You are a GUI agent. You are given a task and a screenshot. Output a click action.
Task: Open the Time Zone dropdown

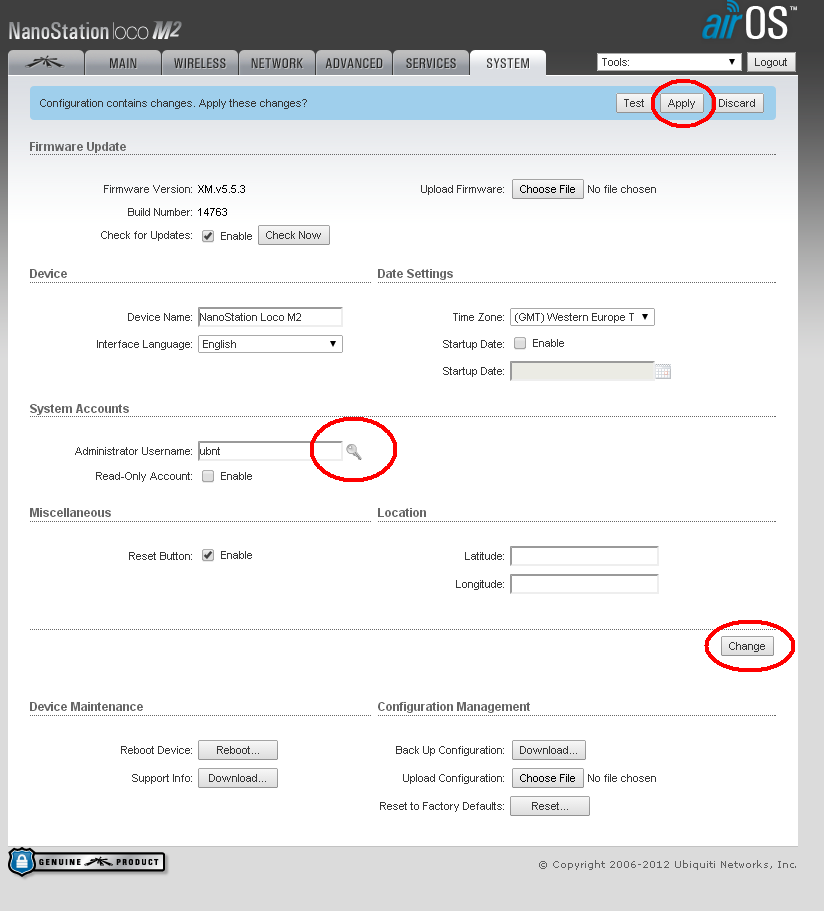tap(582, 317)
